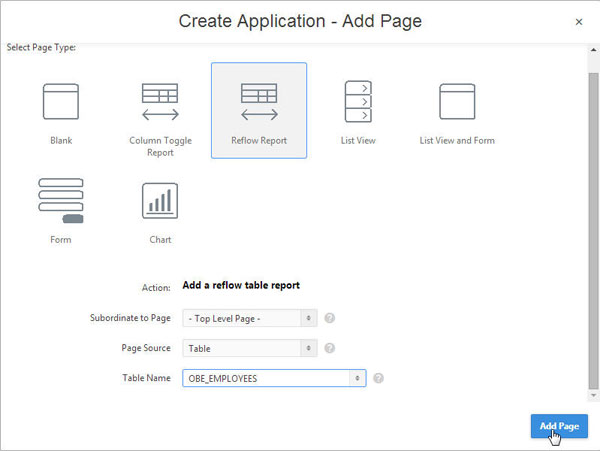Close the Add Page dialog
This screenshot has height=451, width=600.
(x=579, y=22)
